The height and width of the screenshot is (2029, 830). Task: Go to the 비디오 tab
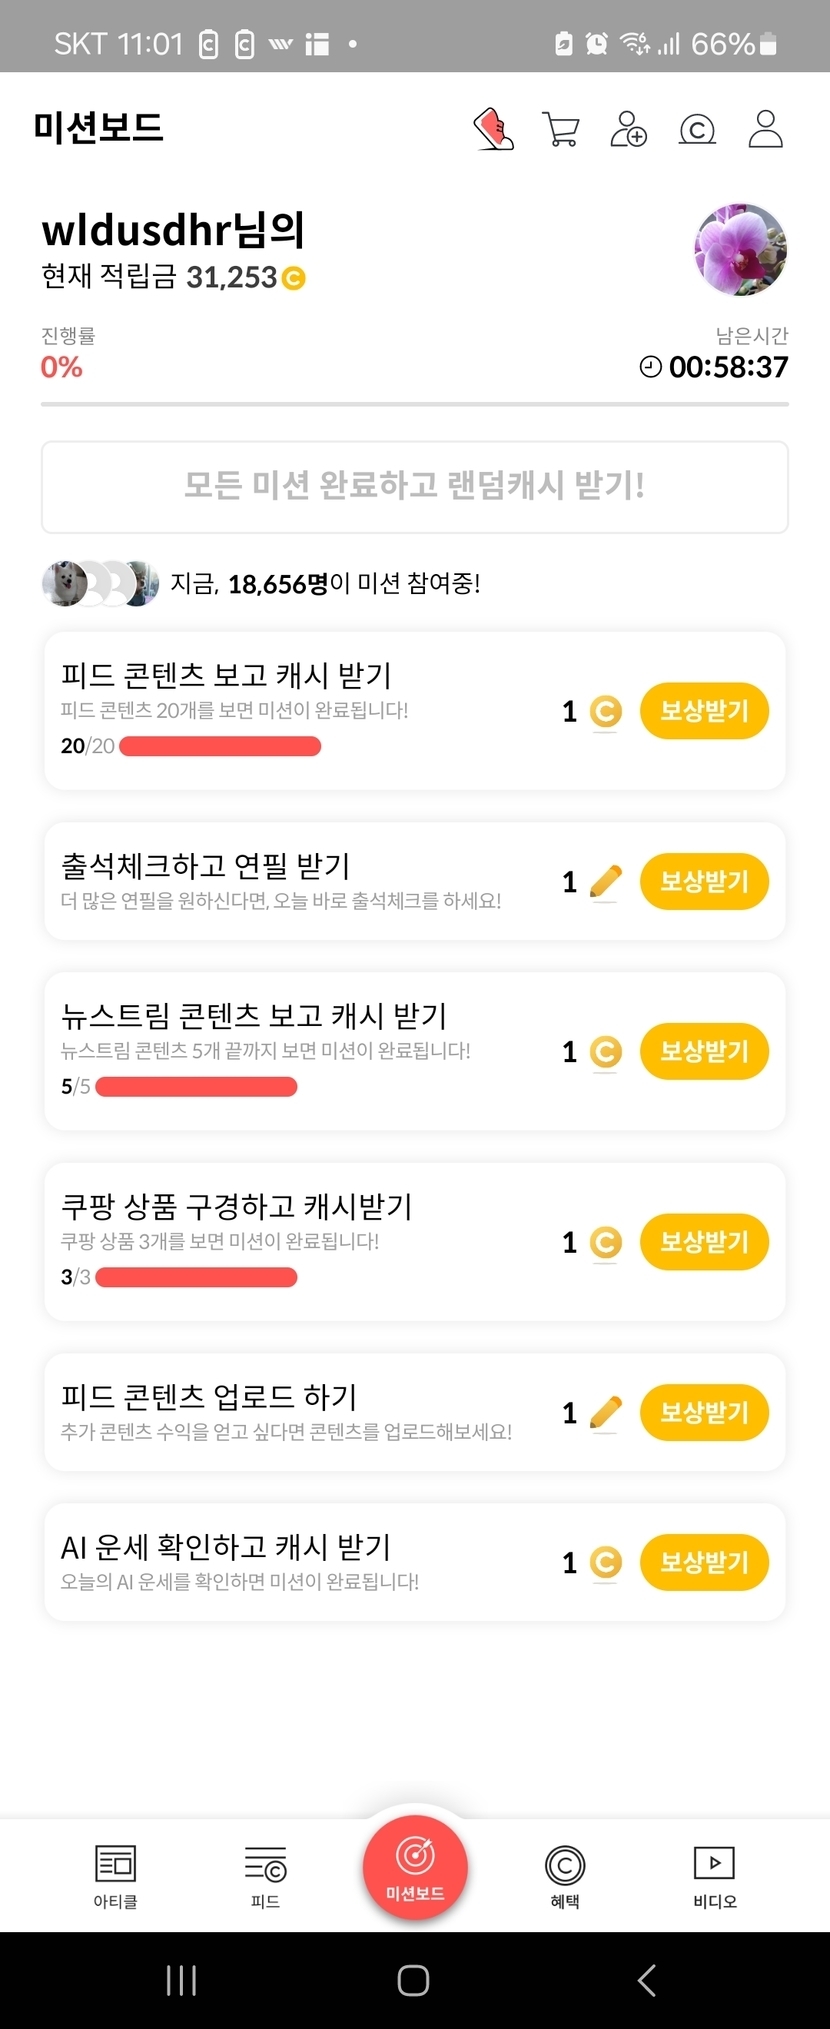714,1876
